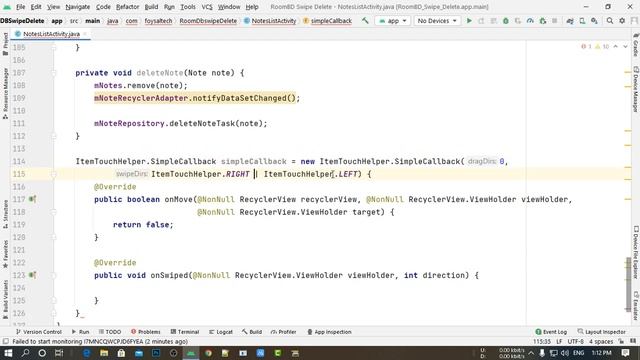The height and width of the screenshot is (360, 640).
Task: Collapse onSwiped method fold at line 123
Action: (53, 275)
